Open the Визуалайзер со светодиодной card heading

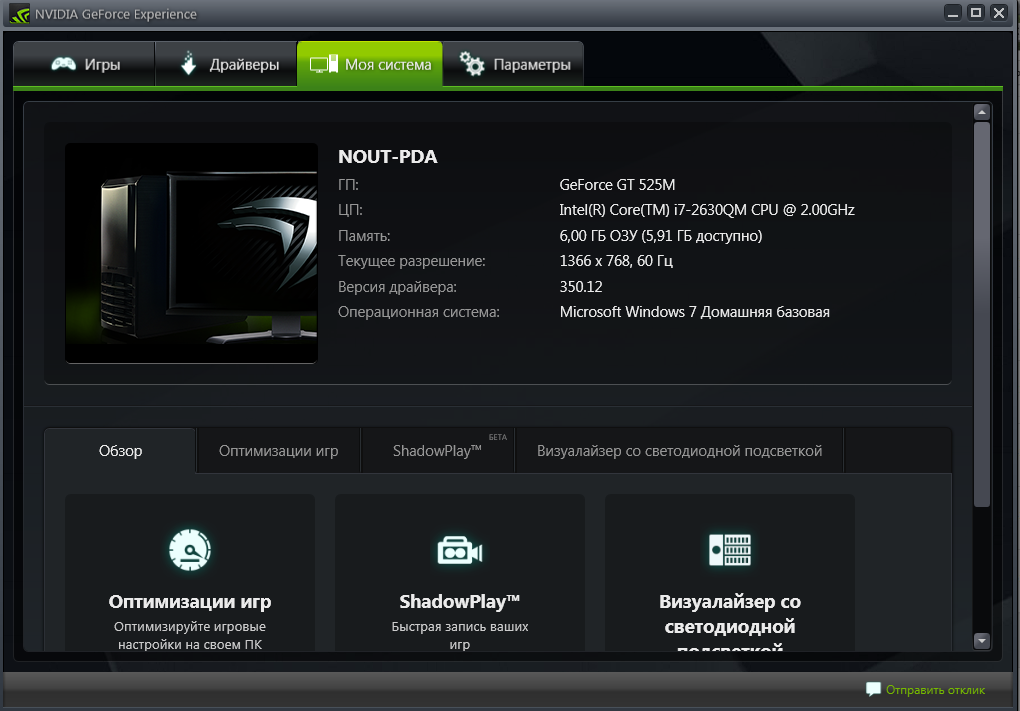pos(730,624)
